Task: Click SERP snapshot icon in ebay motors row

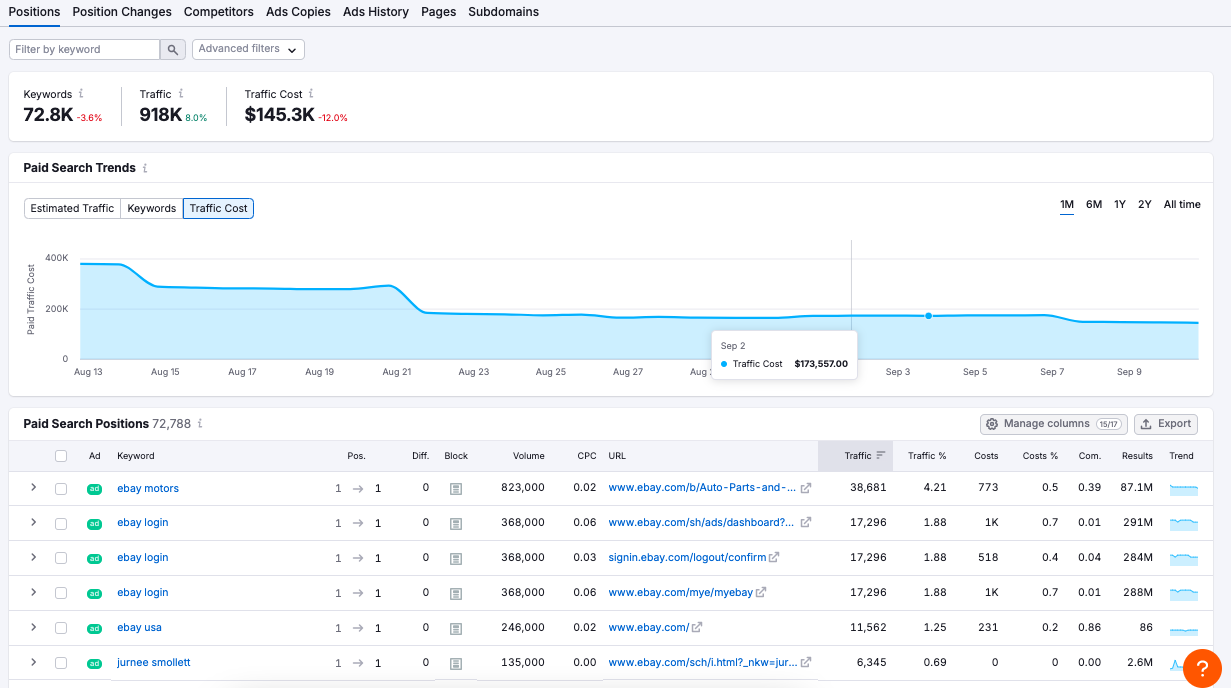Action: tap(455, 487)
